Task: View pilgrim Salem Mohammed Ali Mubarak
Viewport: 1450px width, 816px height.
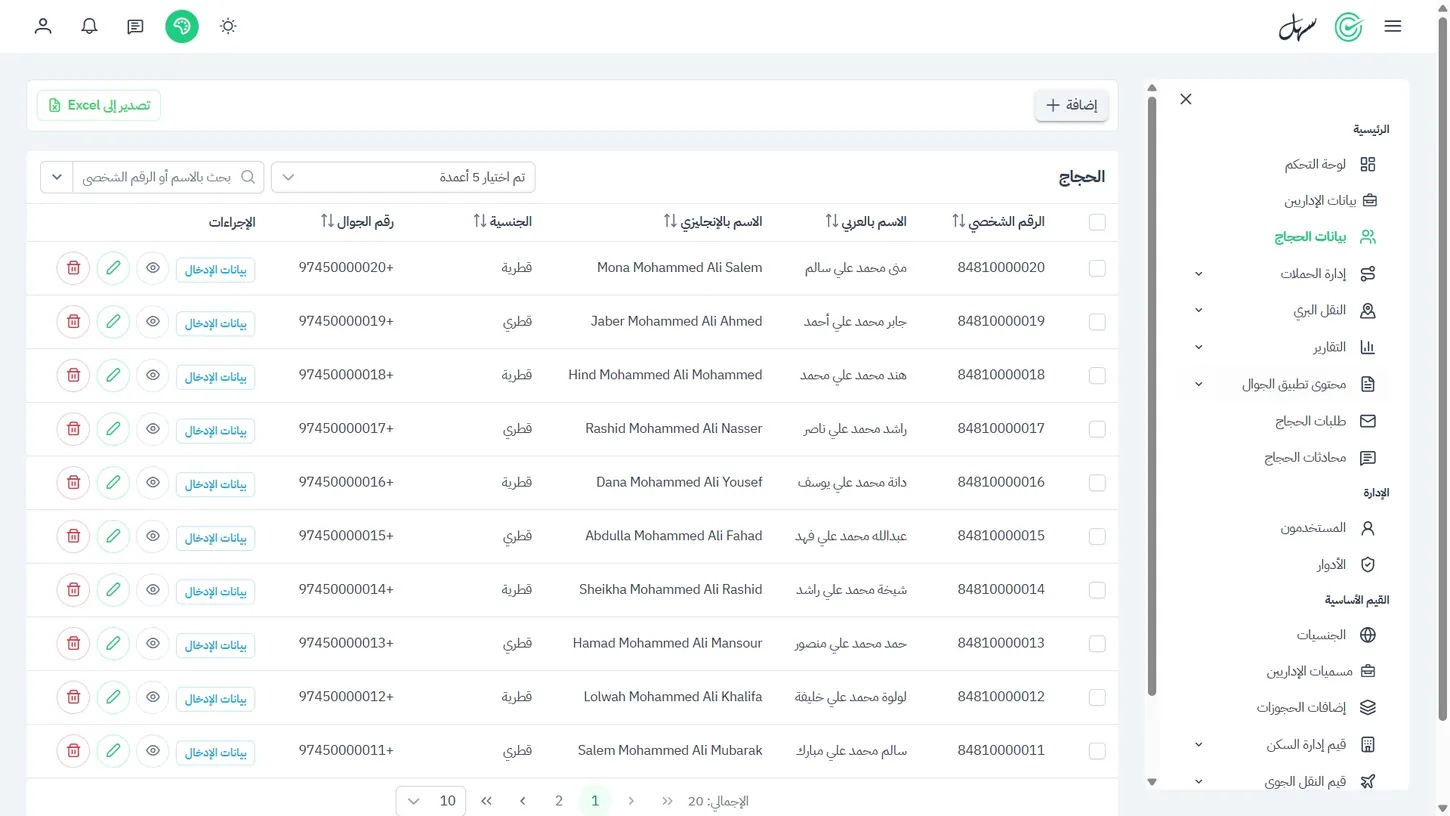Action: click(153, 751)
